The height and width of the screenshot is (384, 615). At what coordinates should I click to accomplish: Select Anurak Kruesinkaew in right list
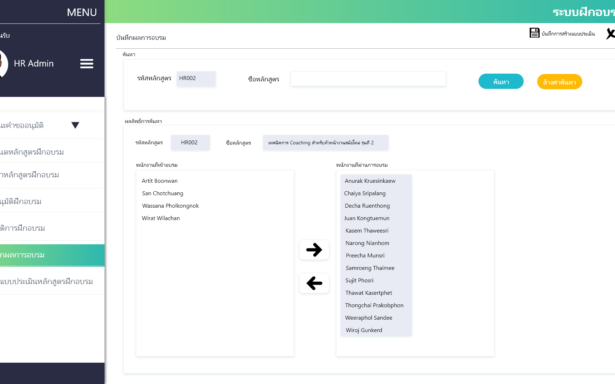tap(370, 181)
